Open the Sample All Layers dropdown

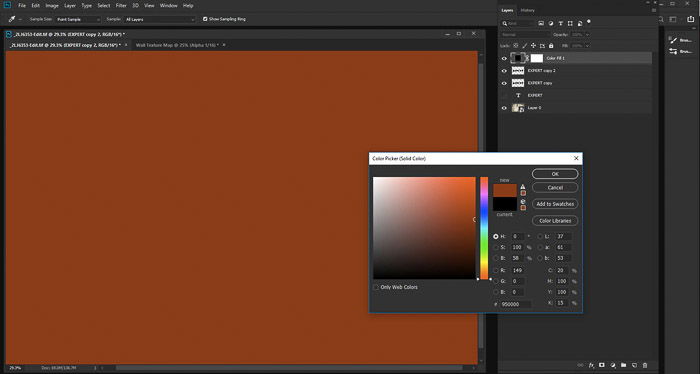(160, 19)
